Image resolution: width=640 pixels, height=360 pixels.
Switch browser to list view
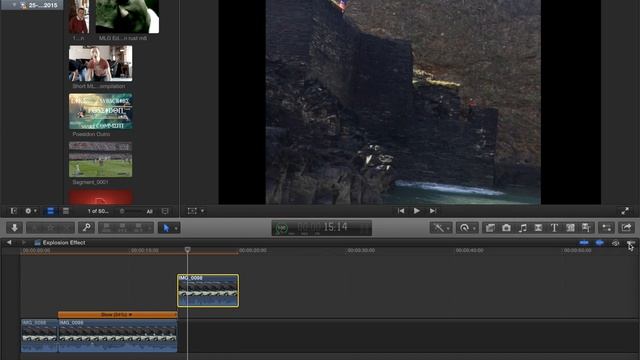point(66,211)
